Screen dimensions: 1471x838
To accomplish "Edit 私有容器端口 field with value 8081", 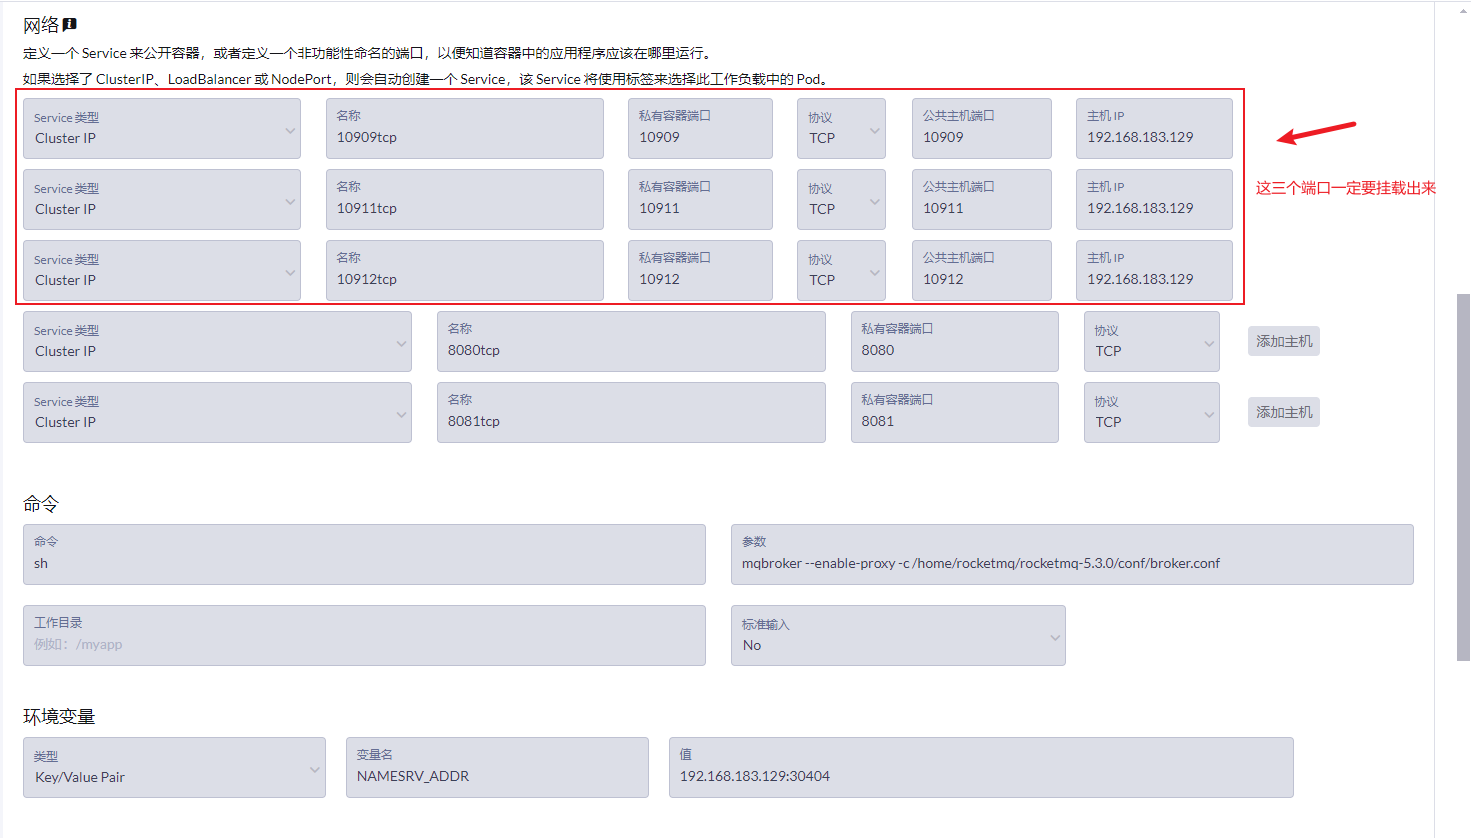I will [955, 412].
